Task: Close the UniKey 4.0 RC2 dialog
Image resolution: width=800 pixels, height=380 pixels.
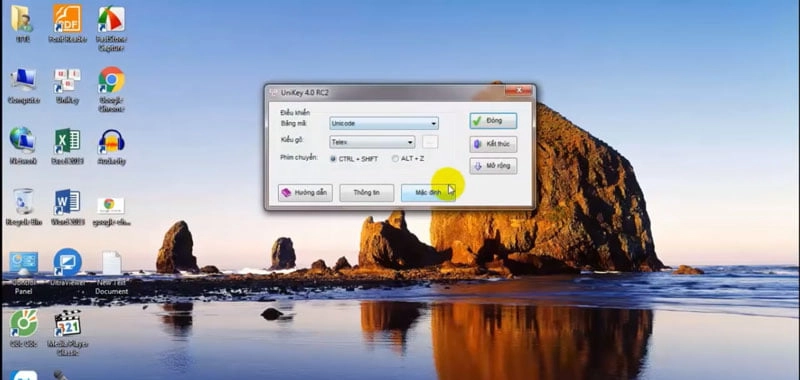Action: (x=519, y=91)
